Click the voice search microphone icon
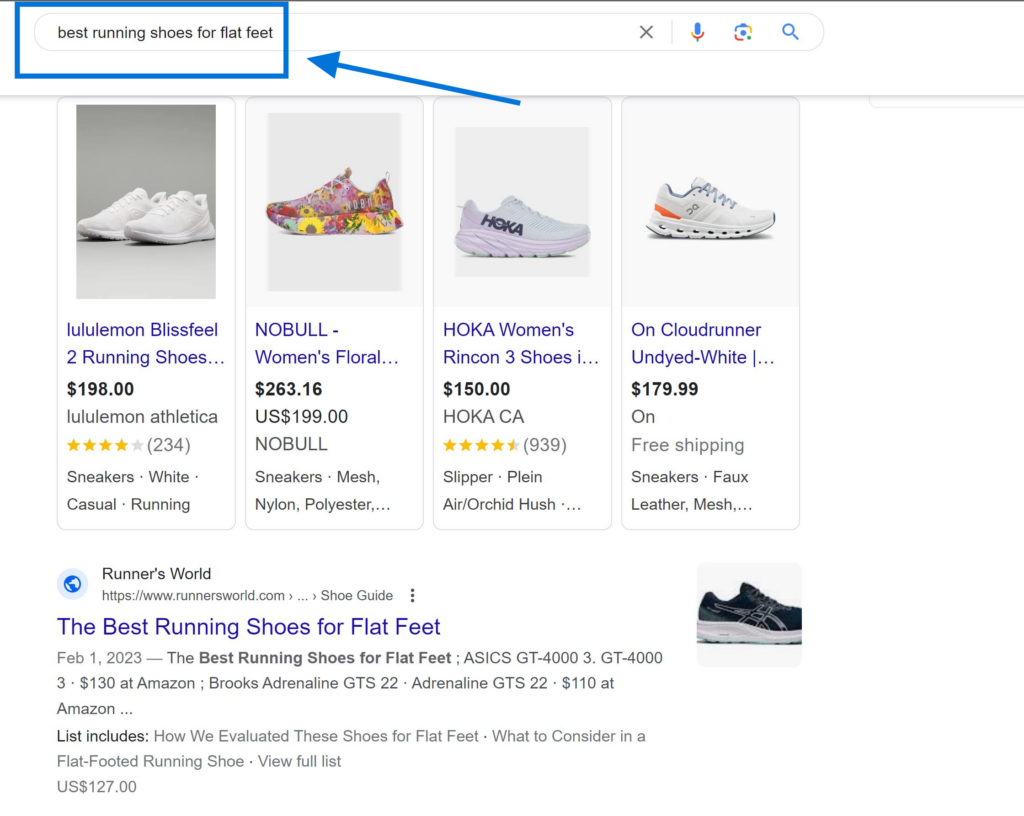Image resolution: width=1024 pixels, height=816 pixels. pyautogui.click(x=697, y=31)
